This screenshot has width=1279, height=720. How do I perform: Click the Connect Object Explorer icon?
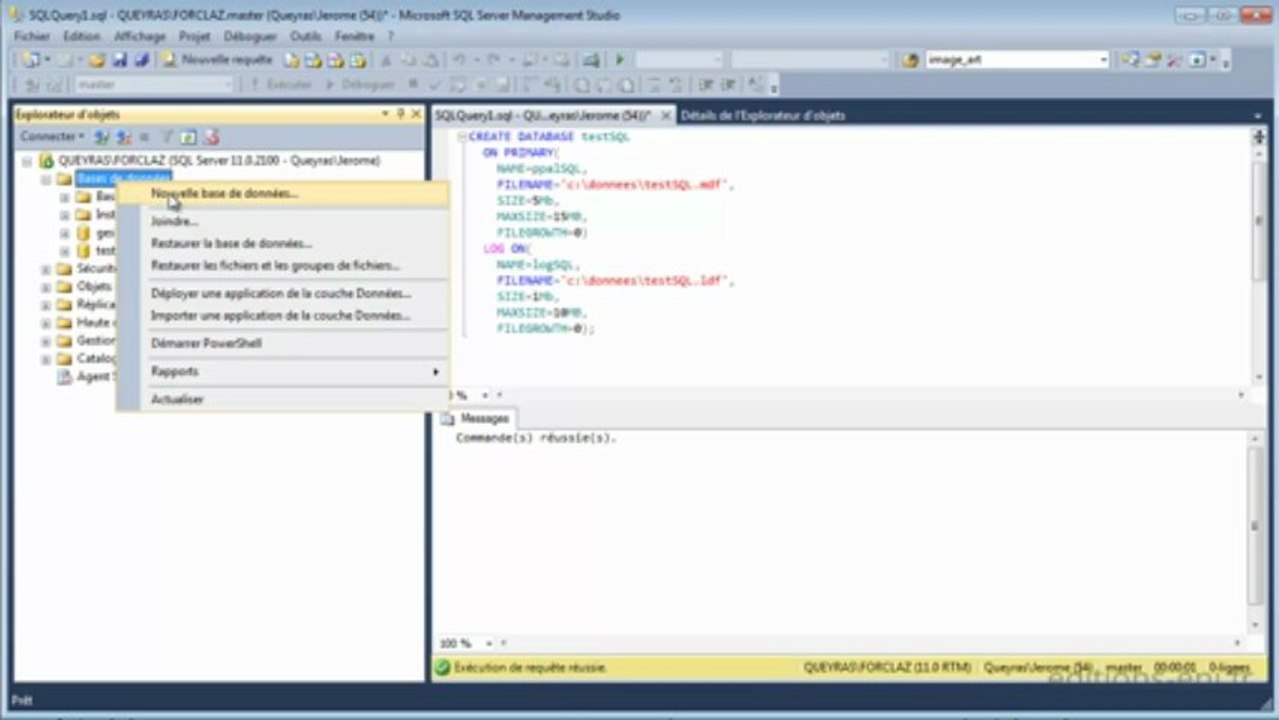tap(102, 137)
